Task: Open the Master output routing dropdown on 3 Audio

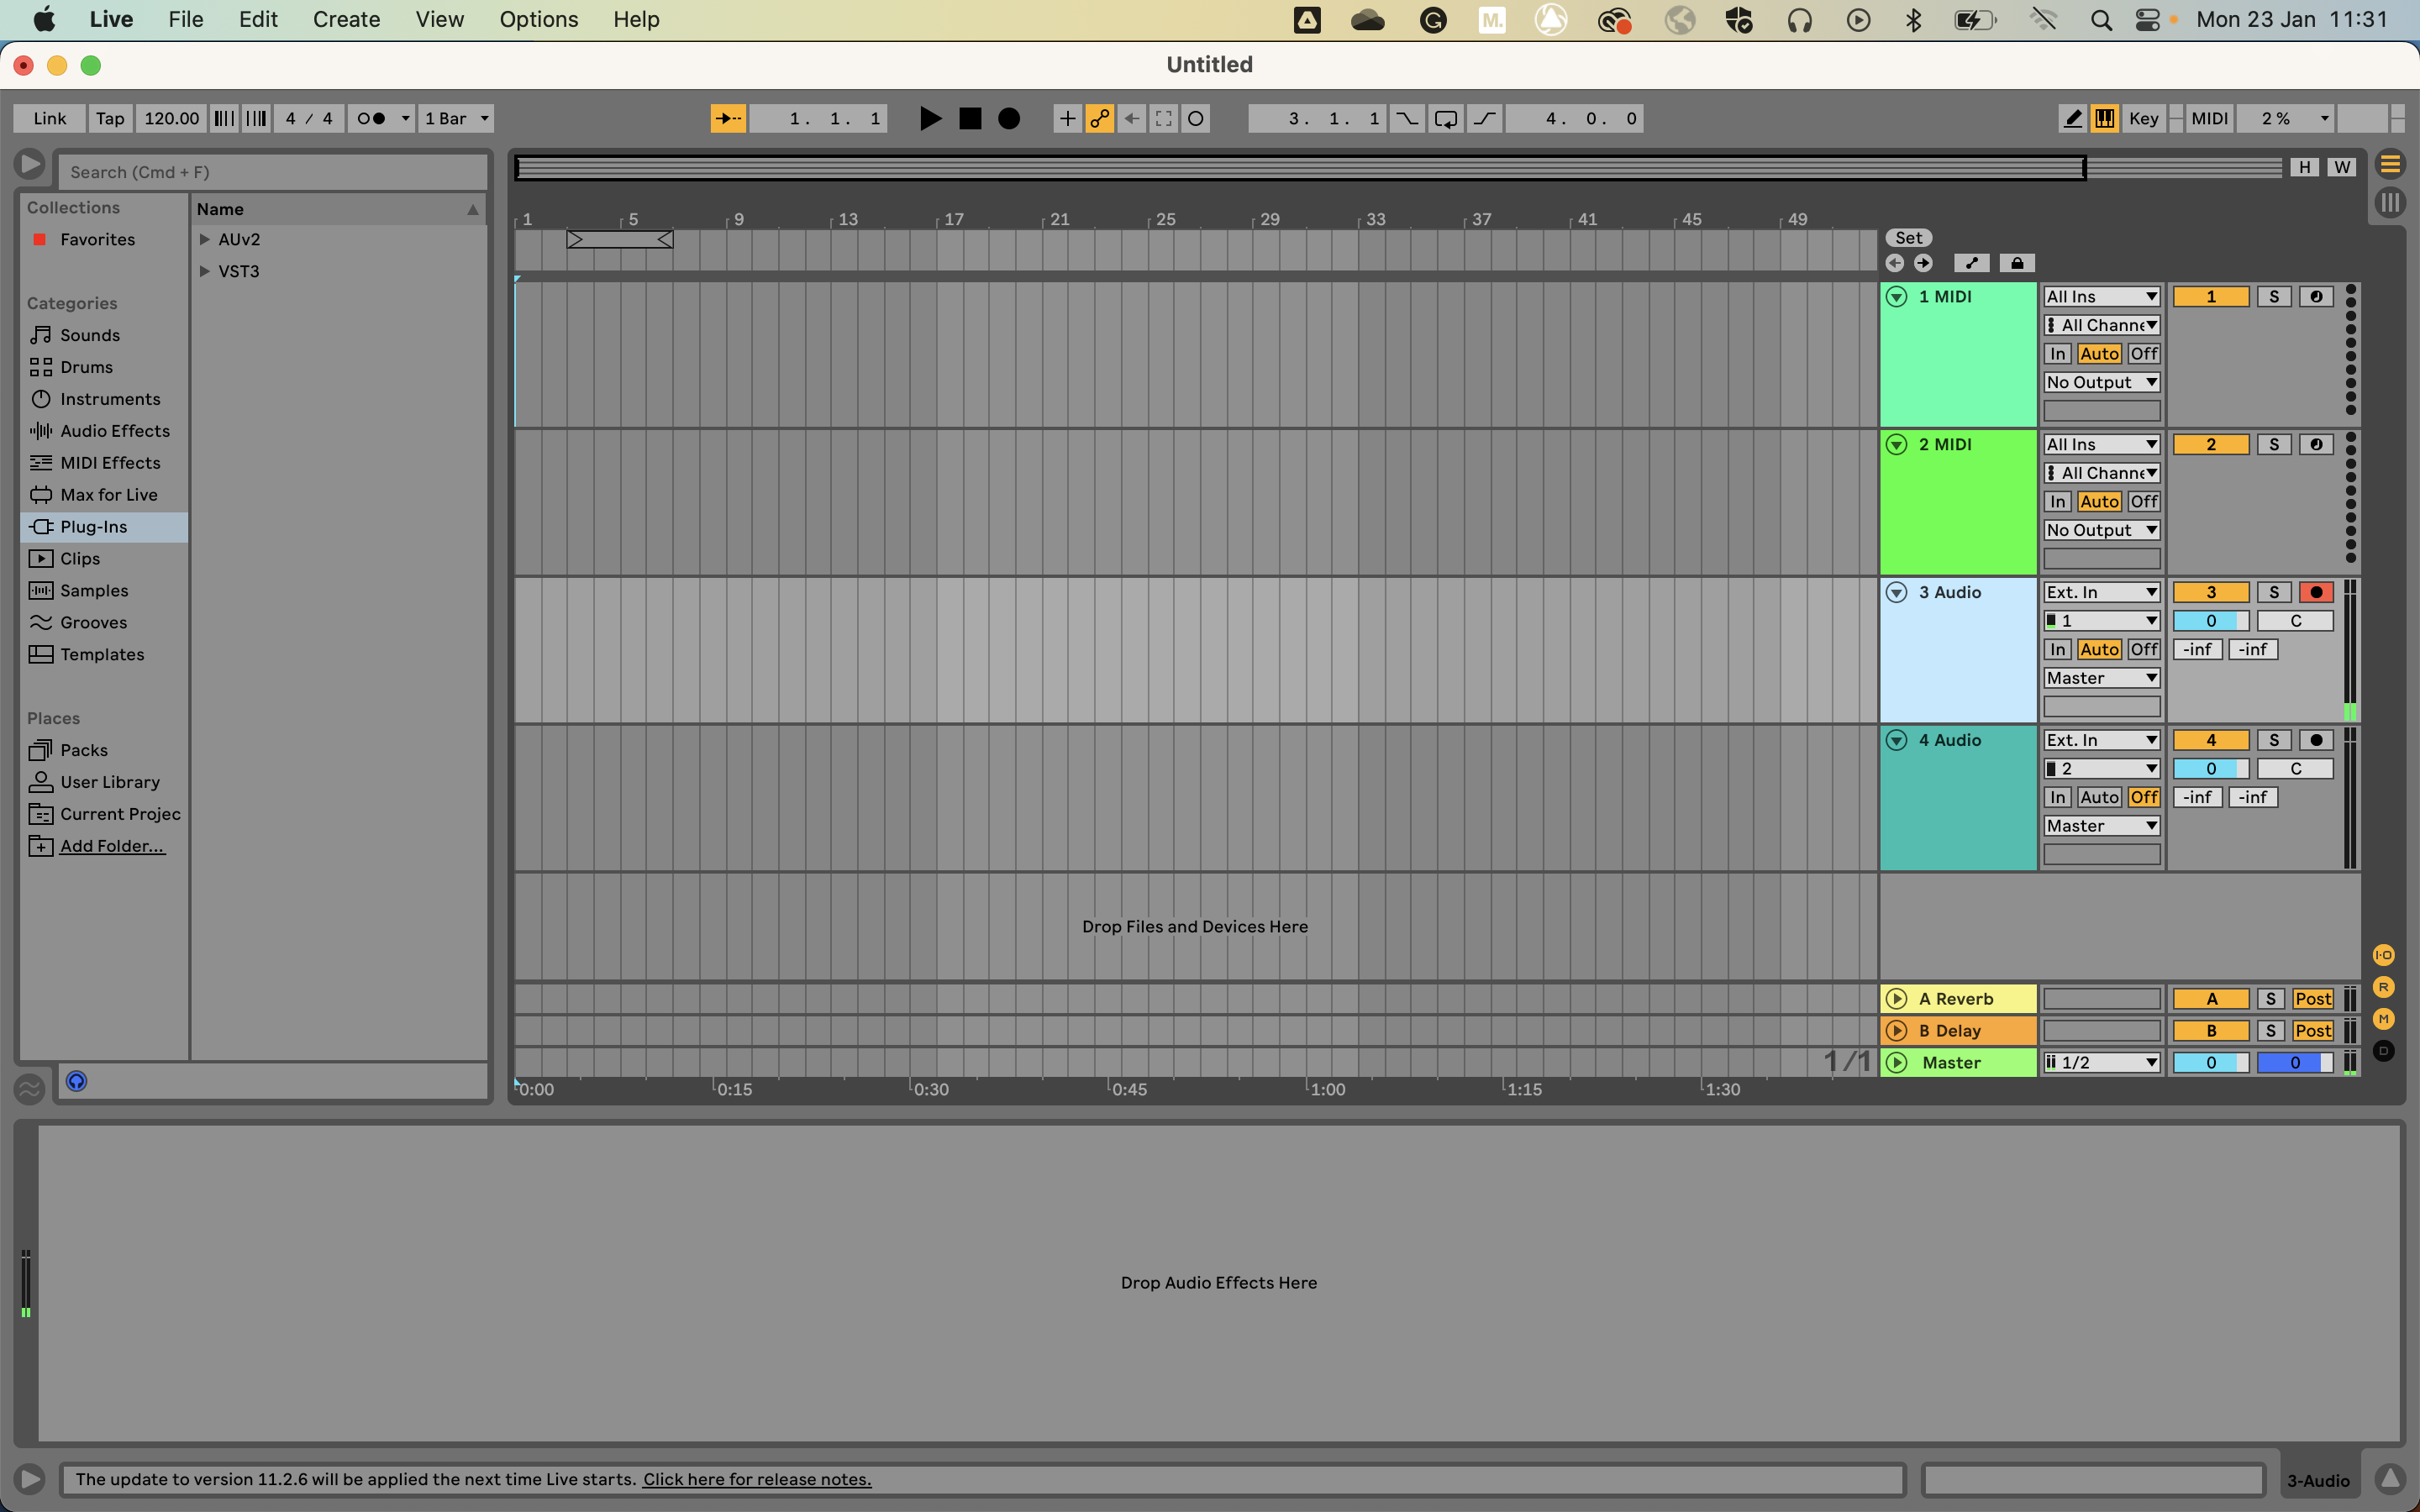Action: pos(2100,677)
